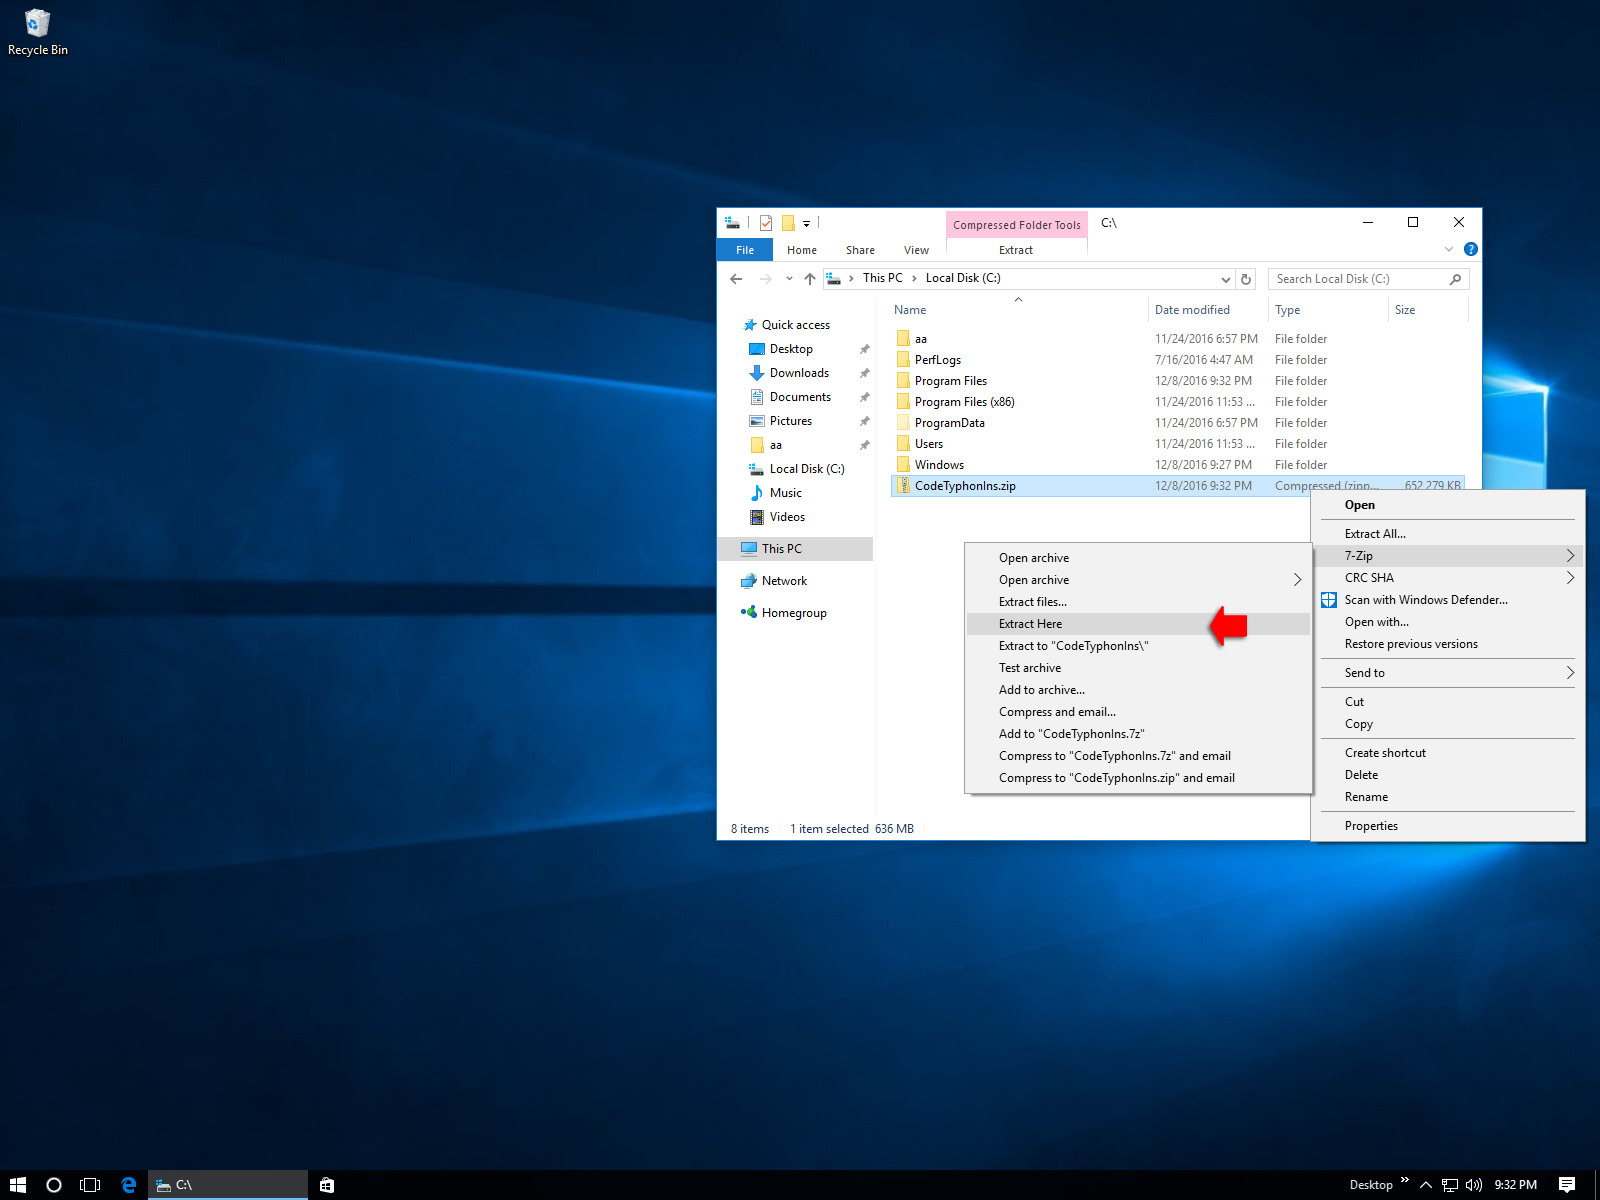Show hidden tray icons chevron
The image size is (1600, 1200).
[x=1426, y=1185]
